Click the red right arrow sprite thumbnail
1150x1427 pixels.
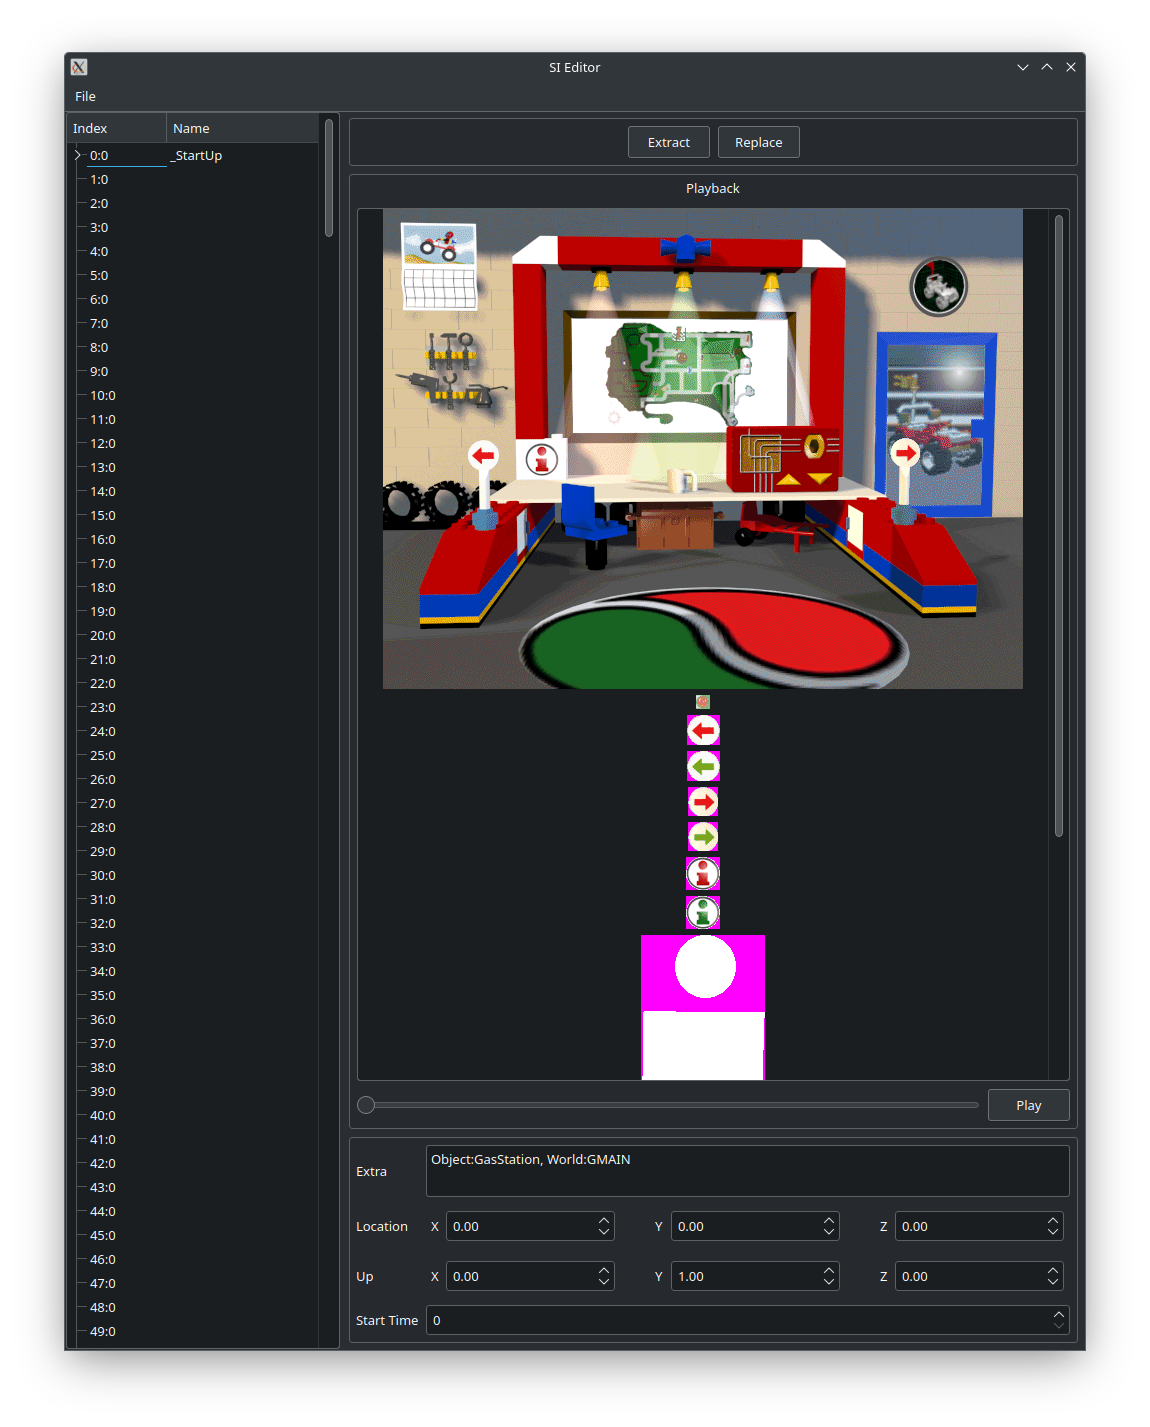click(703, 802)
